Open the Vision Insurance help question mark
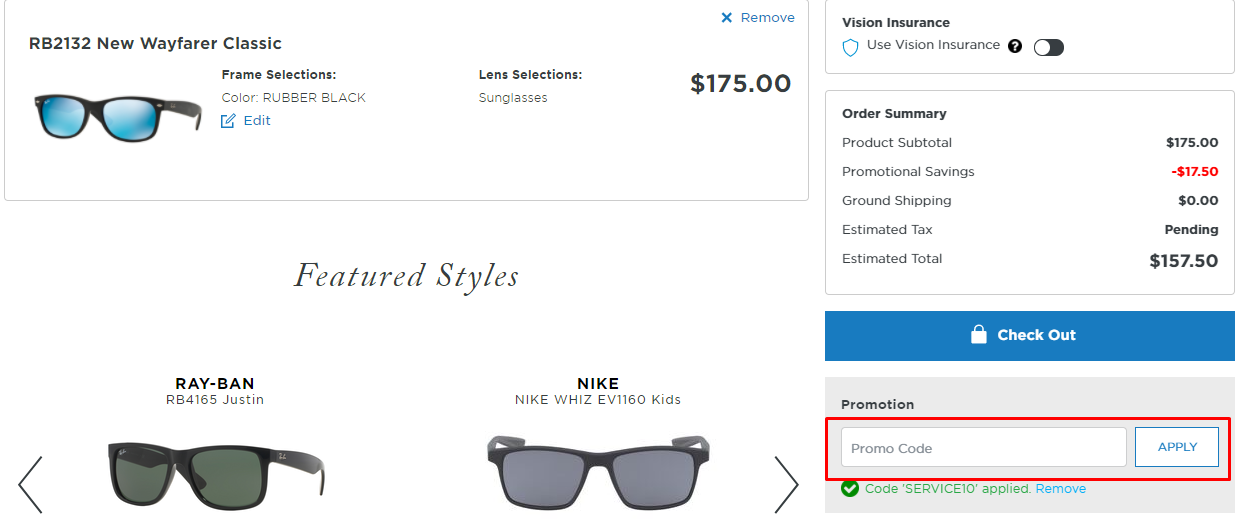This screenshot has width=1249, height=521. click(1015, 46)
